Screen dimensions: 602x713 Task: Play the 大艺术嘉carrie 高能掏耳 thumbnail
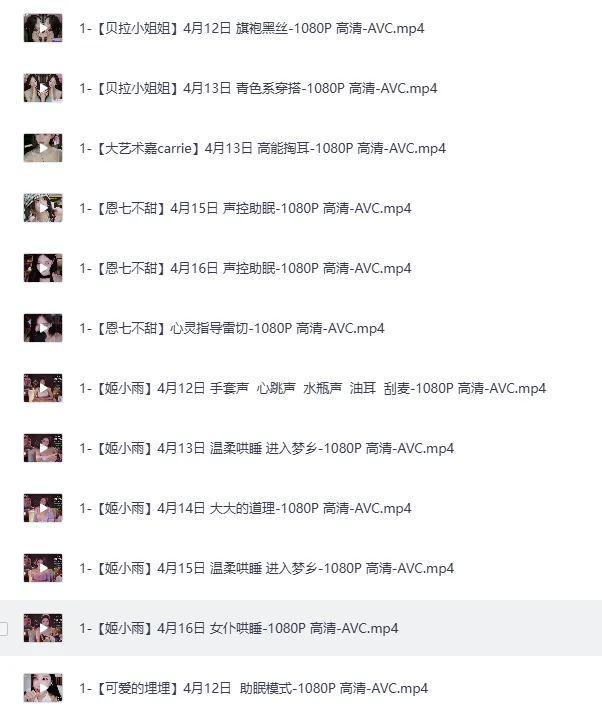43,148
